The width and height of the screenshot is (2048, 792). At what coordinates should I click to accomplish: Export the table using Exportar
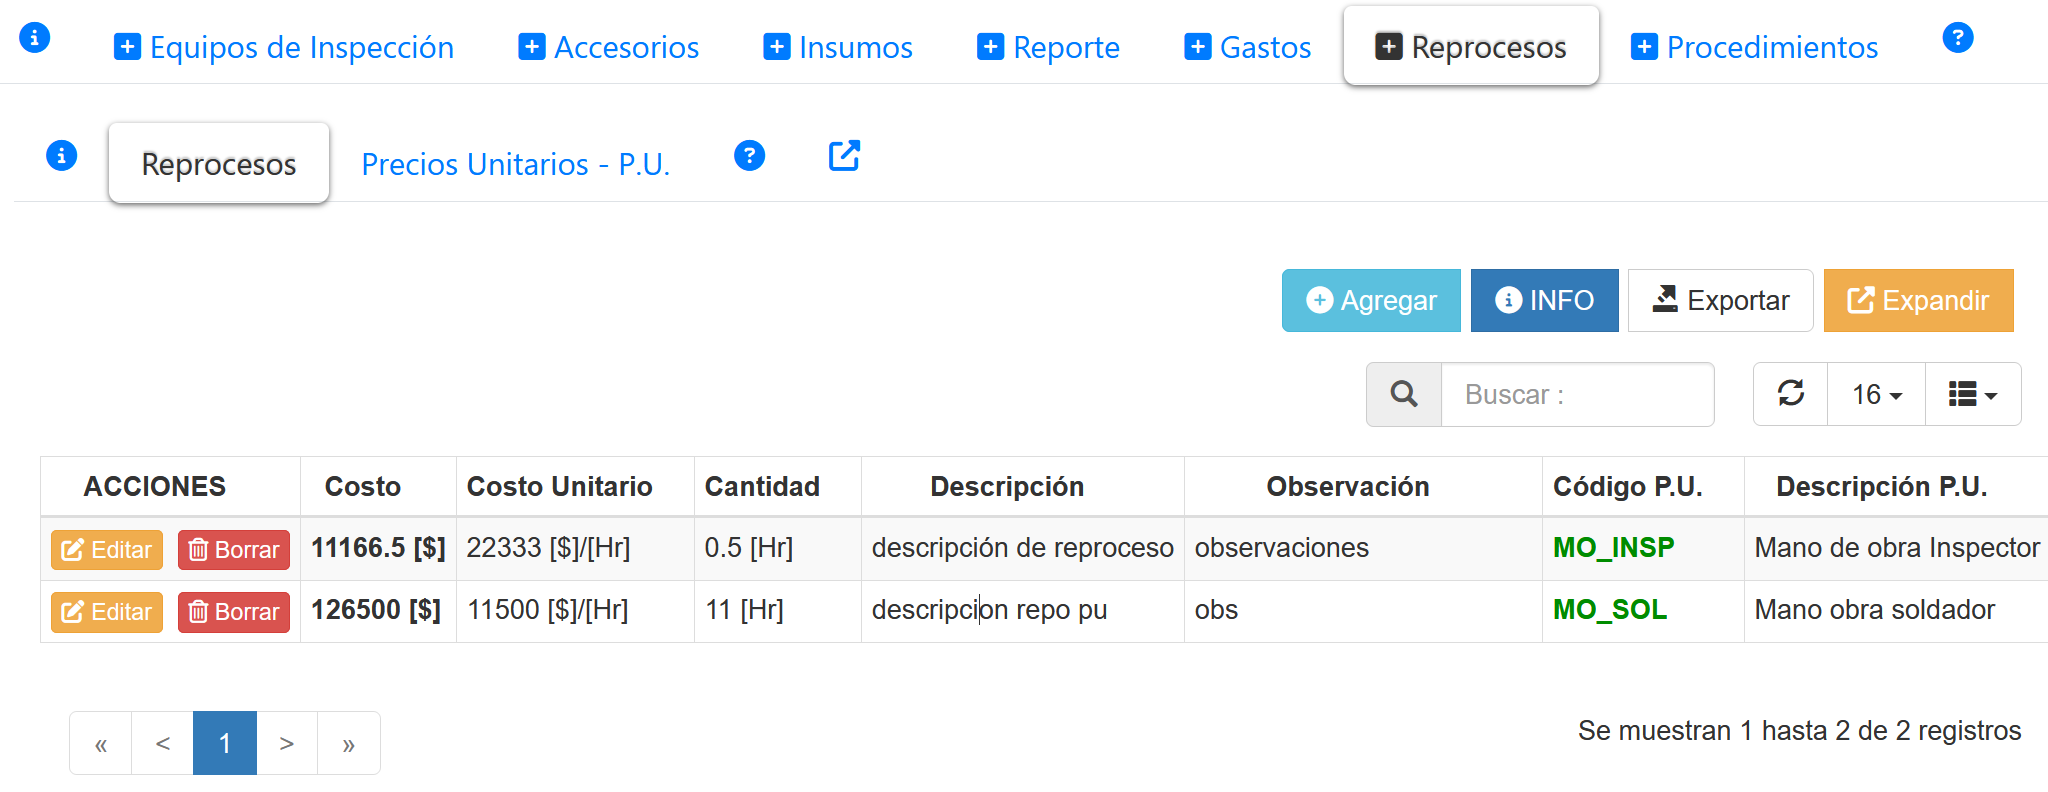(1720, 301)
